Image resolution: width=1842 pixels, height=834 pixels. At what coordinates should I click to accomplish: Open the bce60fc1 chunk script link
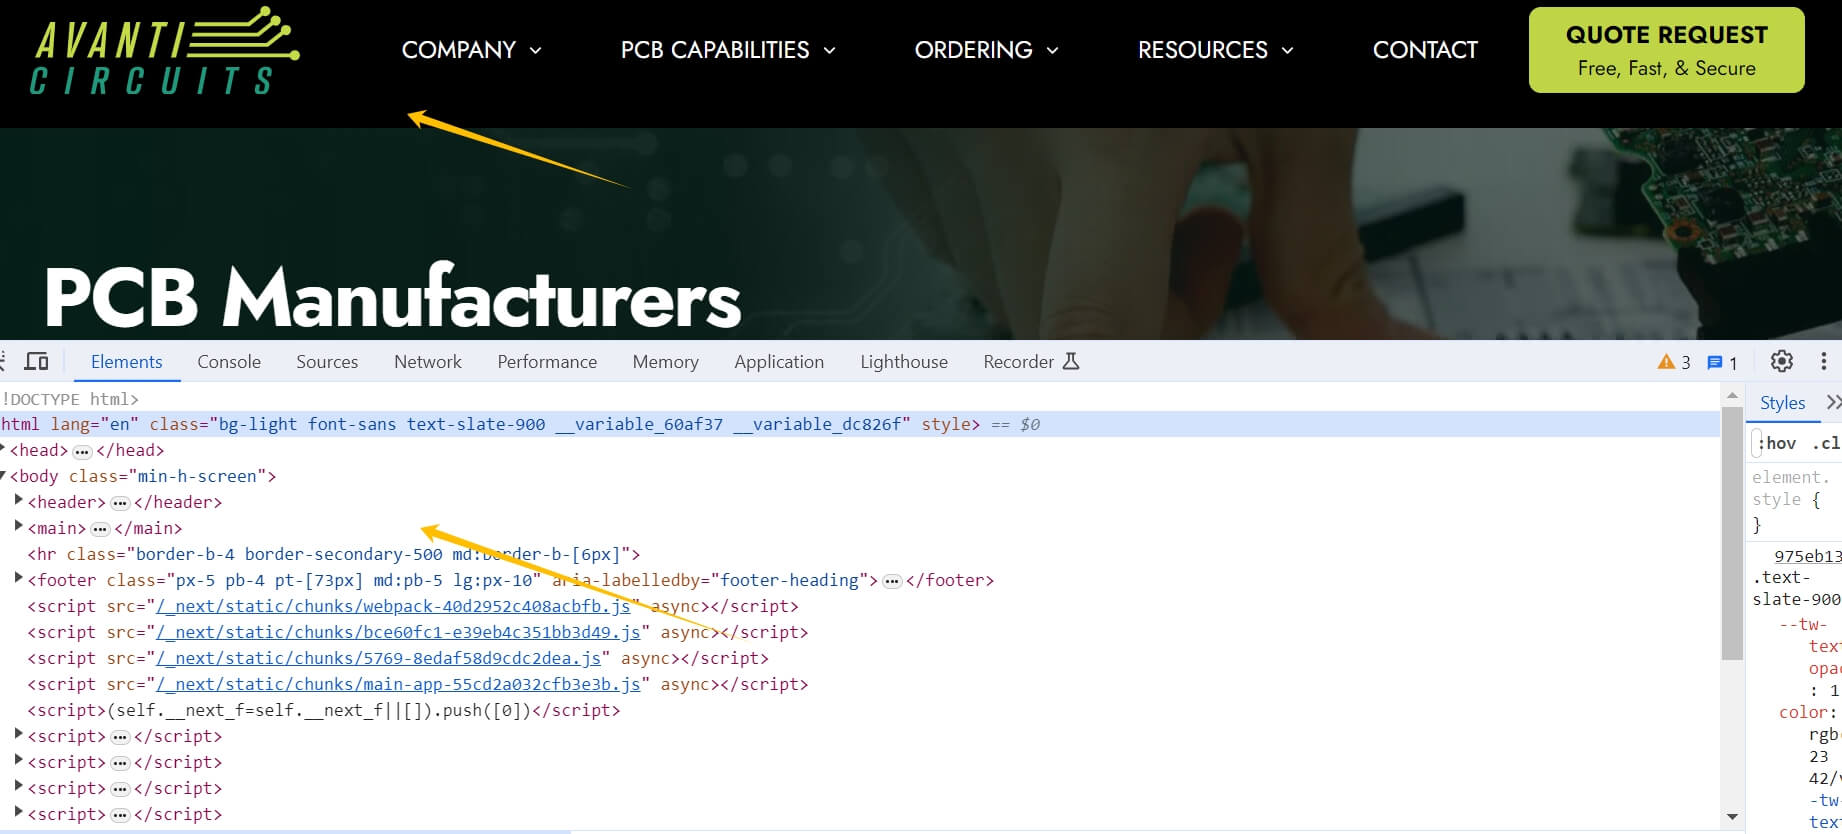point(399,633)
